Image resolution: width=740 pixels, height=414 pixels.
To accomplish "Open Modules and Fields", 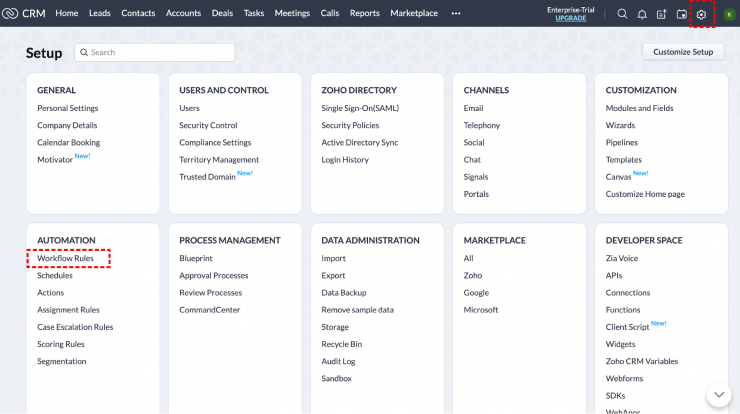I will pos(639,108).
